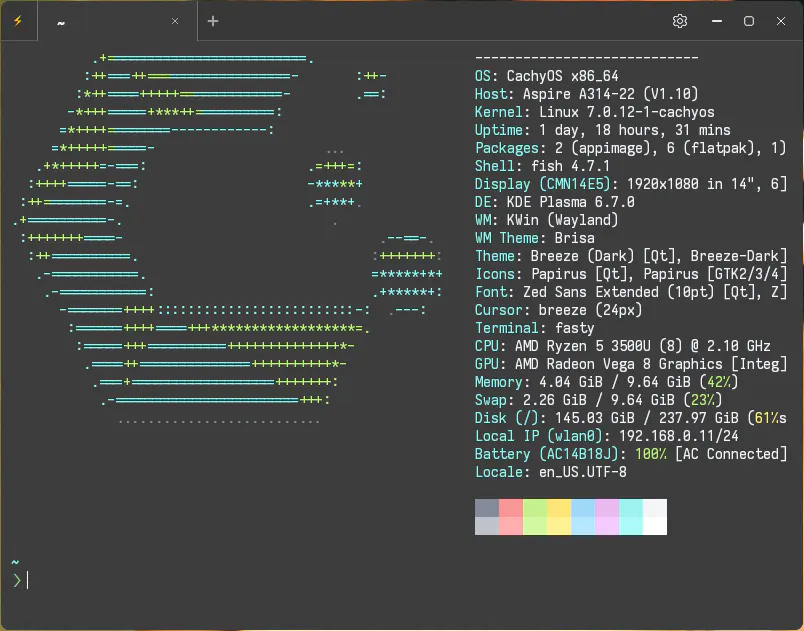The image size is (804, 631).
Task: Click the Kernel: Linux 7.0.12-1-cachyos line
Action: click(595, 112)
